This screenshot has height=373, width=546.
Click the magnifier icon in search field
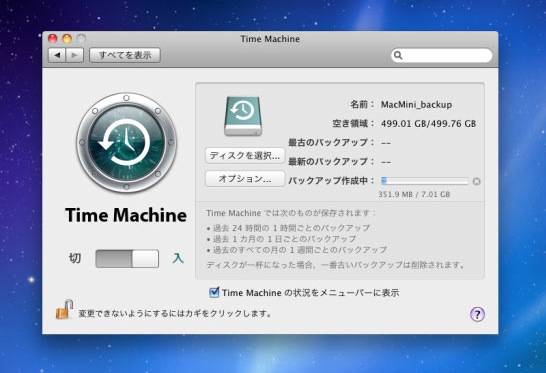pos(398,55)
